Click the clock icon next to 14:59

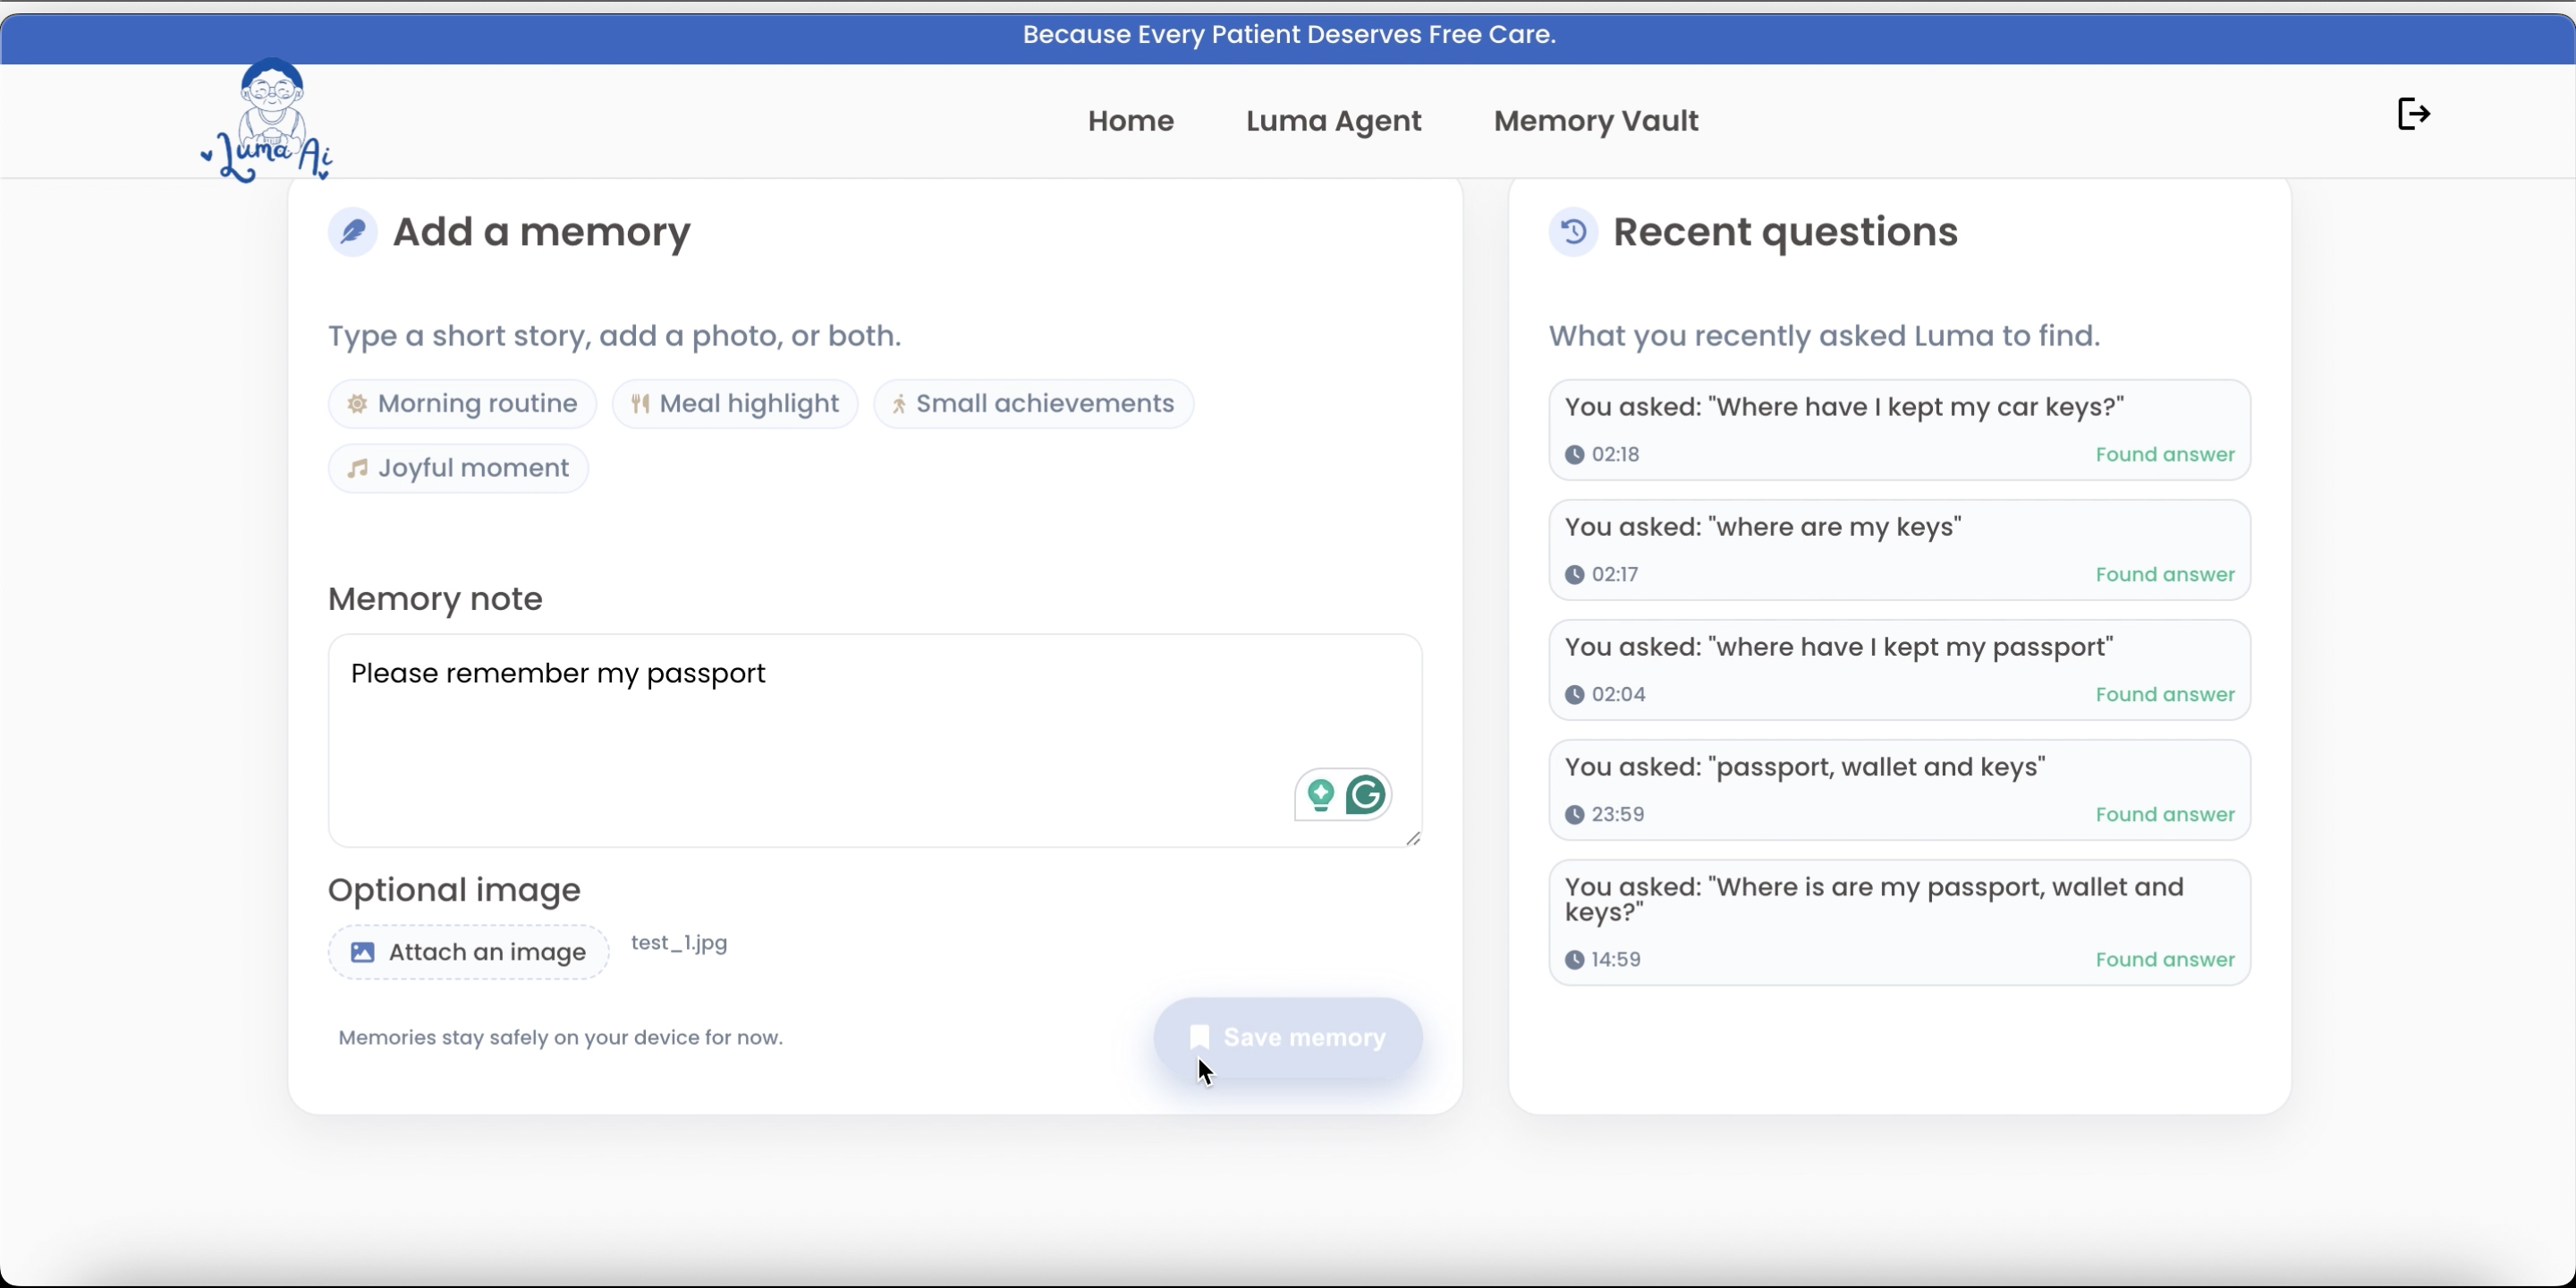1574,960
